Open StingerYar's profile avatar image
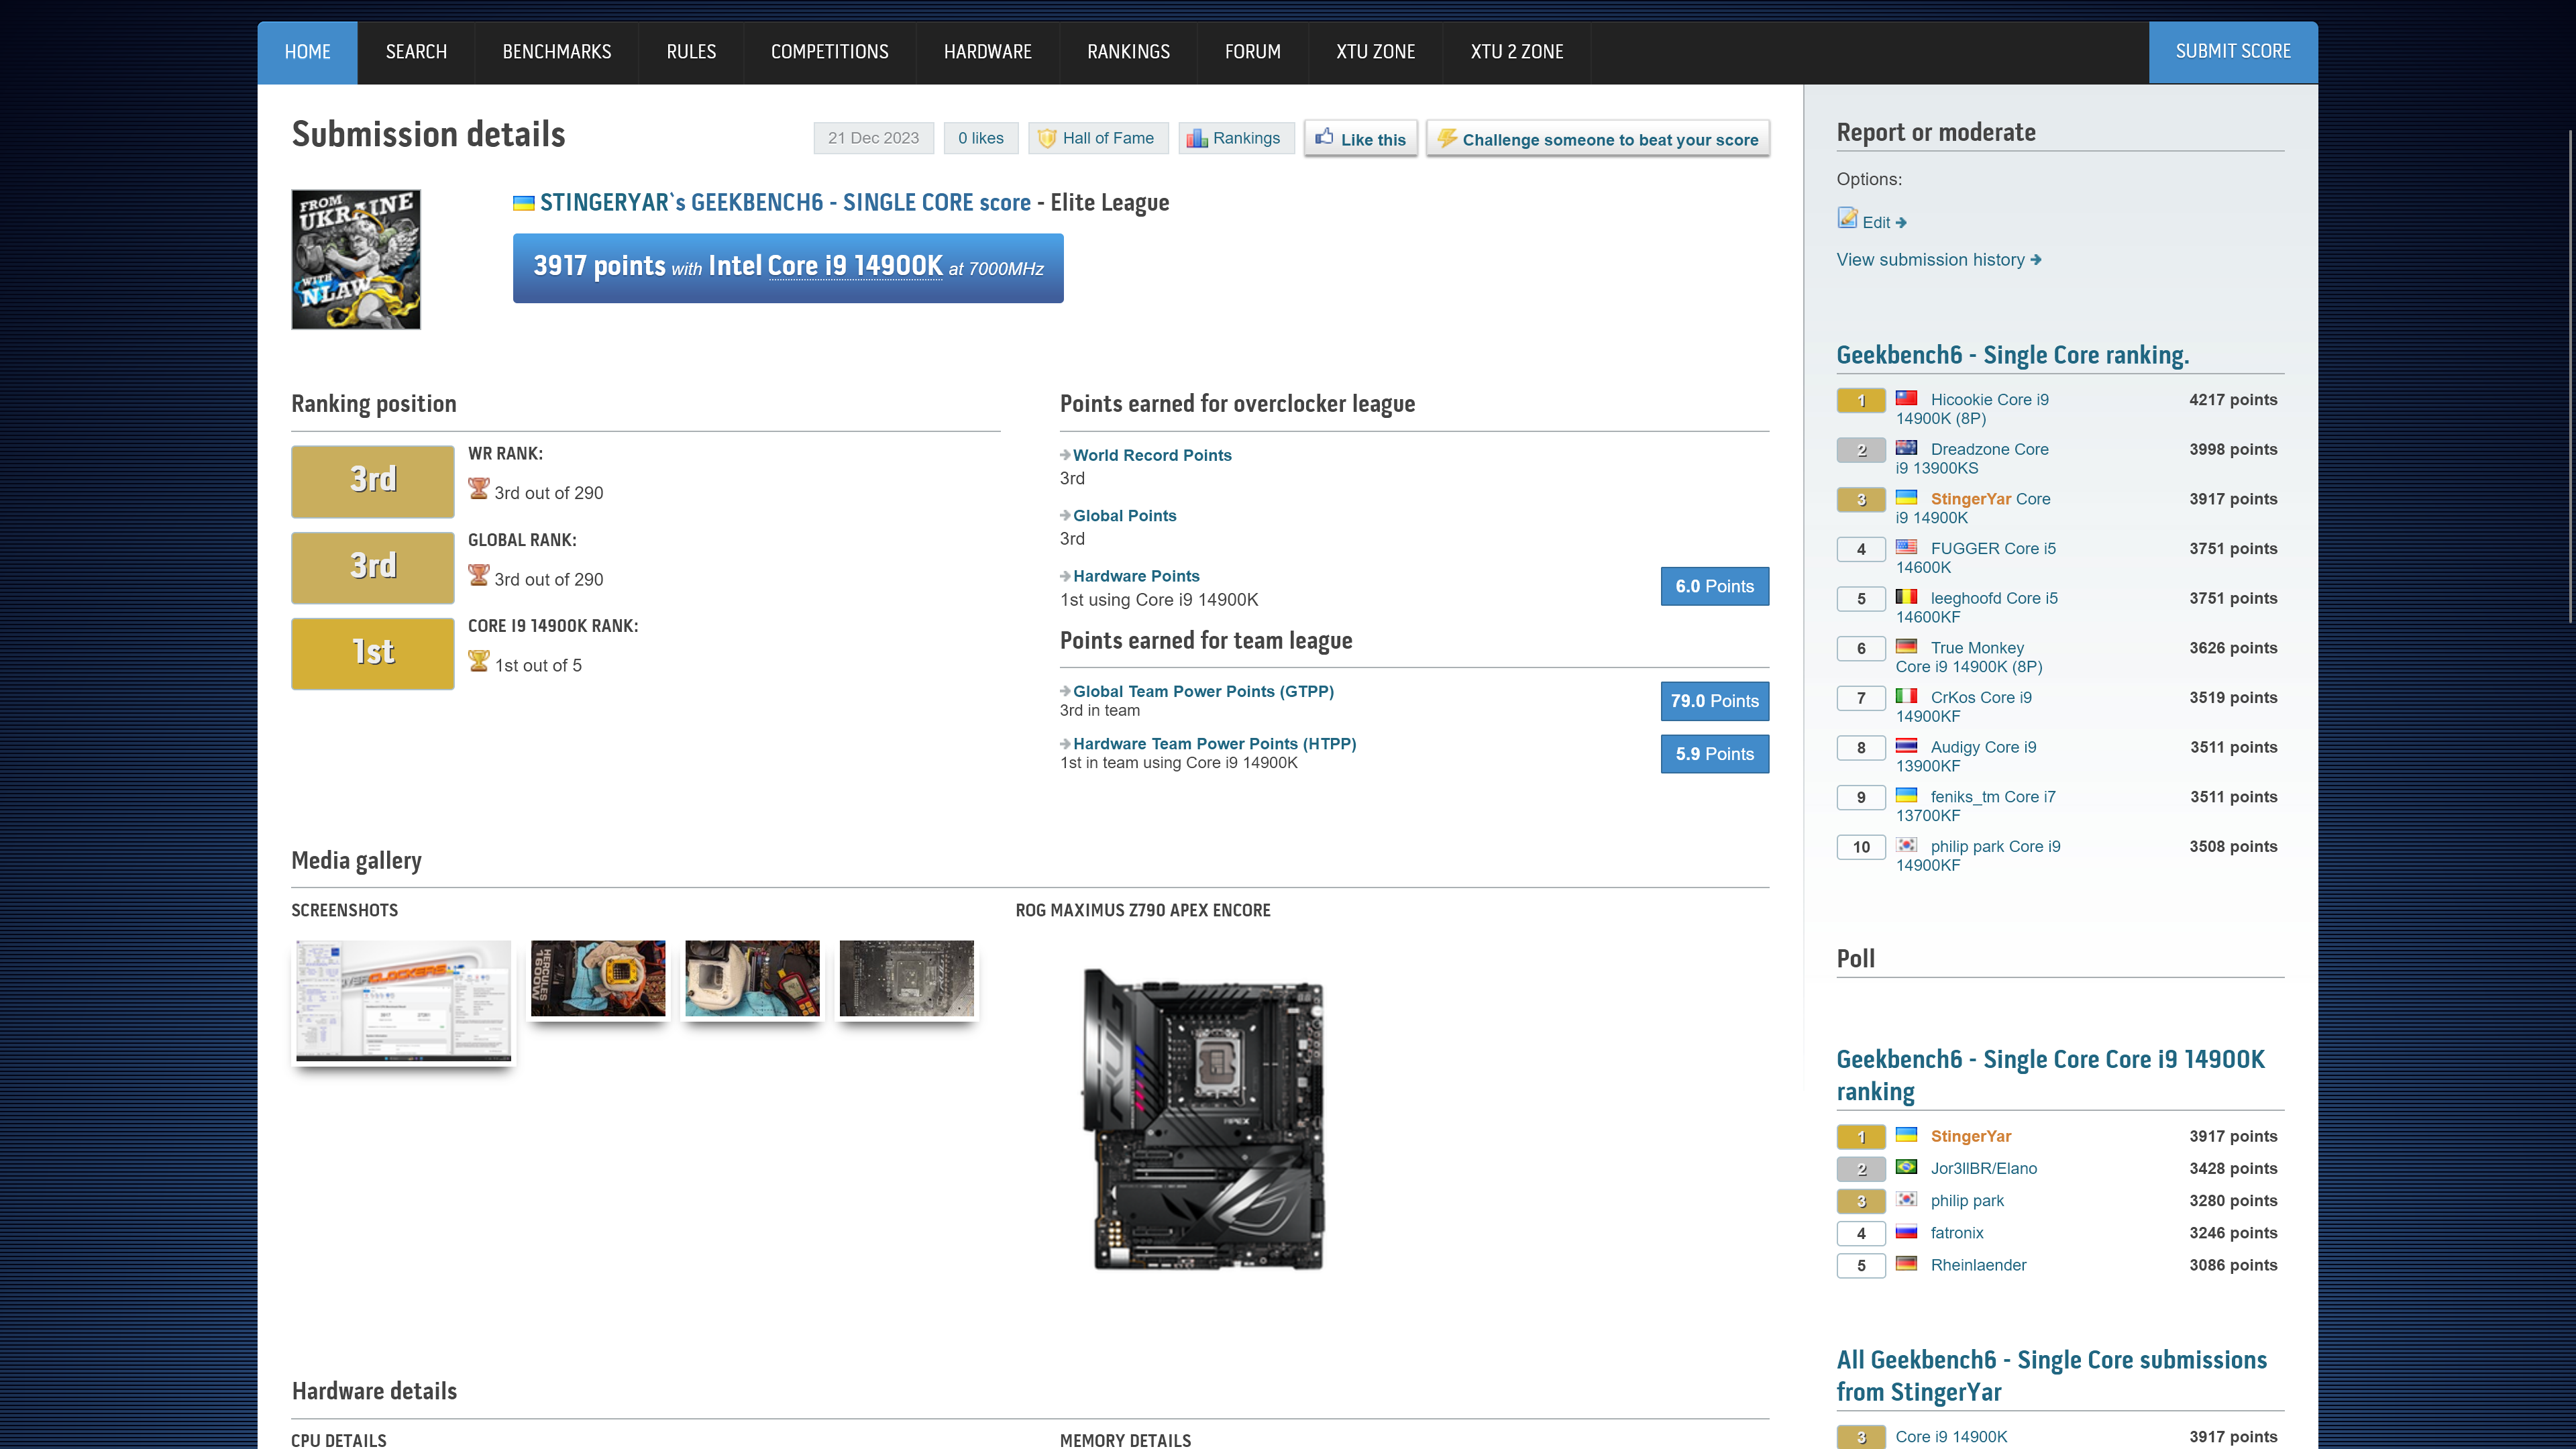Screen dimensions: 2576x1449 point(356,259)
